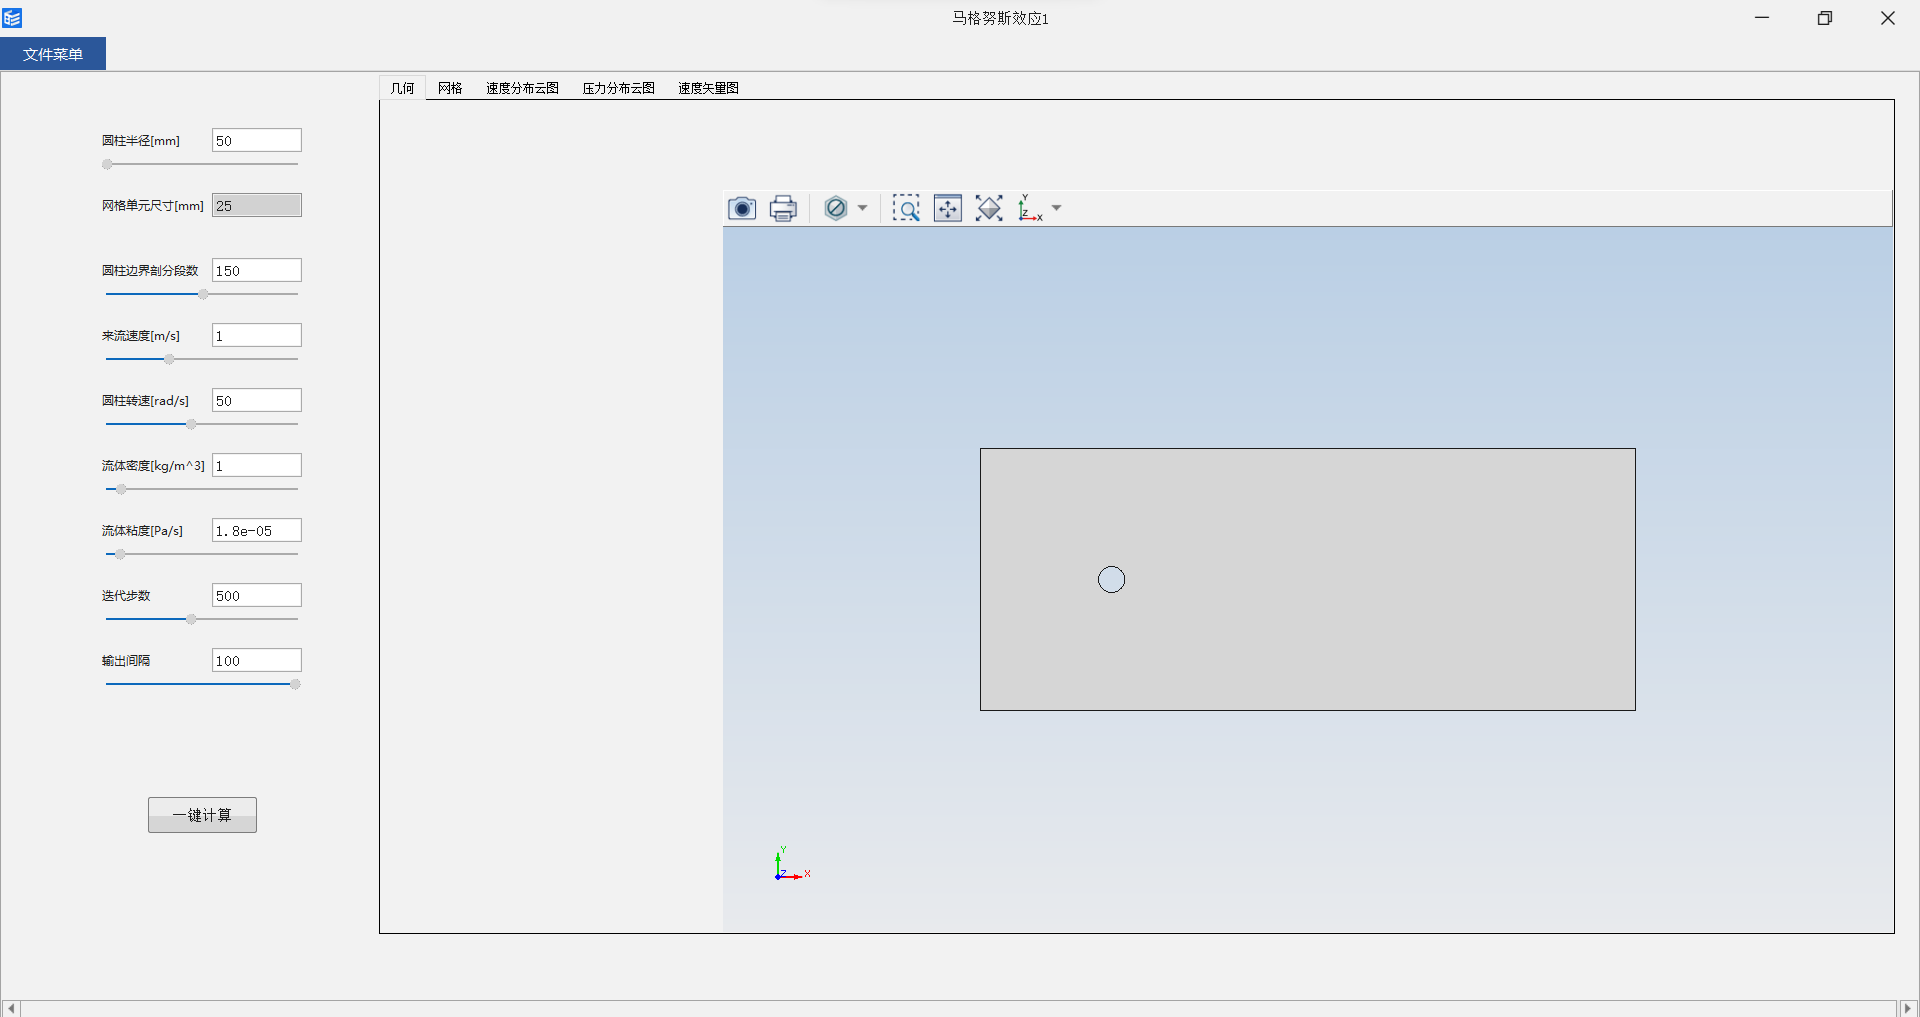Click the horizontal scrollbar left arrow
This screenshot has width=1920, height=1017.
pyautogui.click(x=11, y=1008)
